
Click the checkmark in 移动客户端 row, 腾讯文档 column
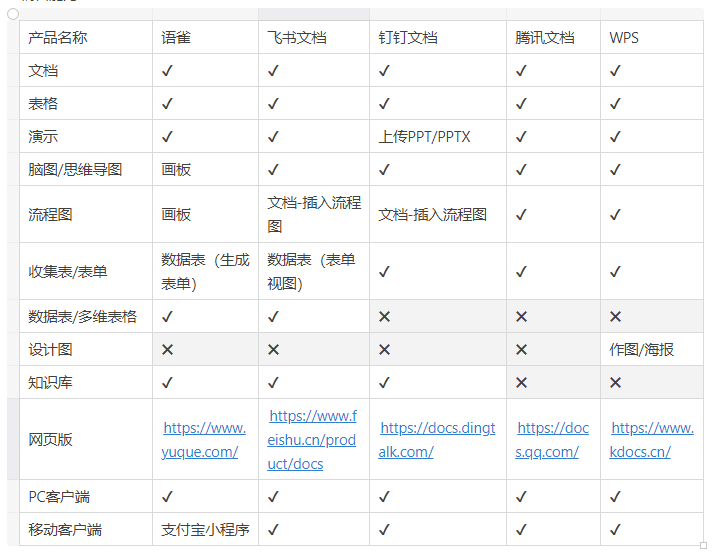(x=521, y=530)
